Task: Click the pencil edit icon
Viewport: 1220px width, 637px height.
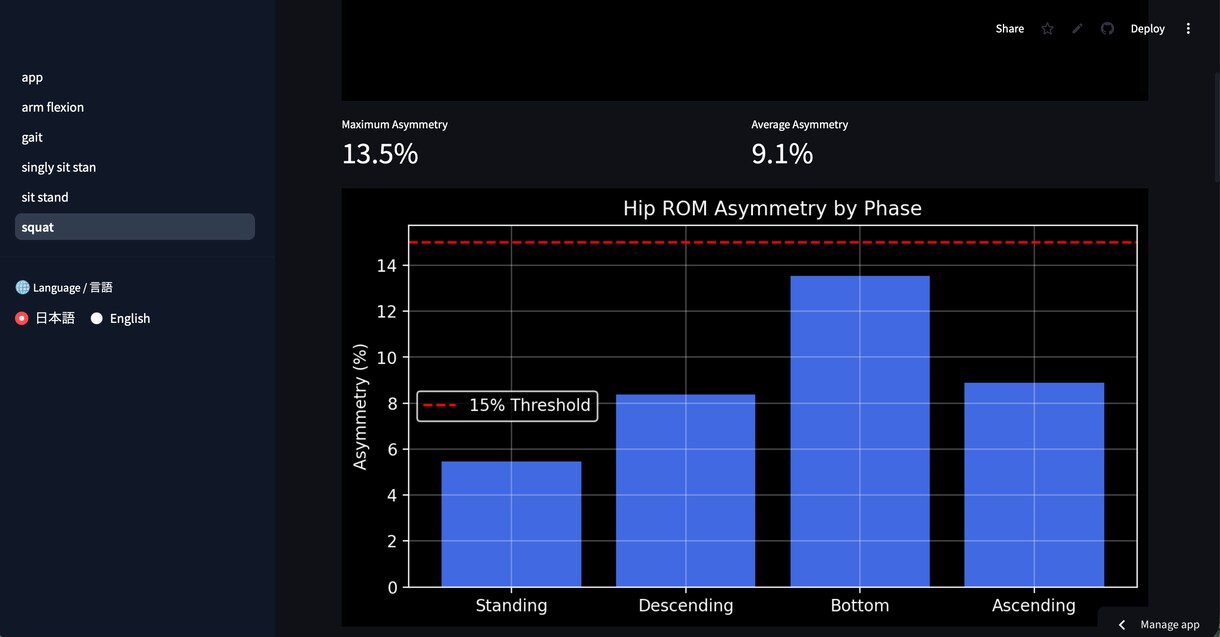Action: point(1077,29)
